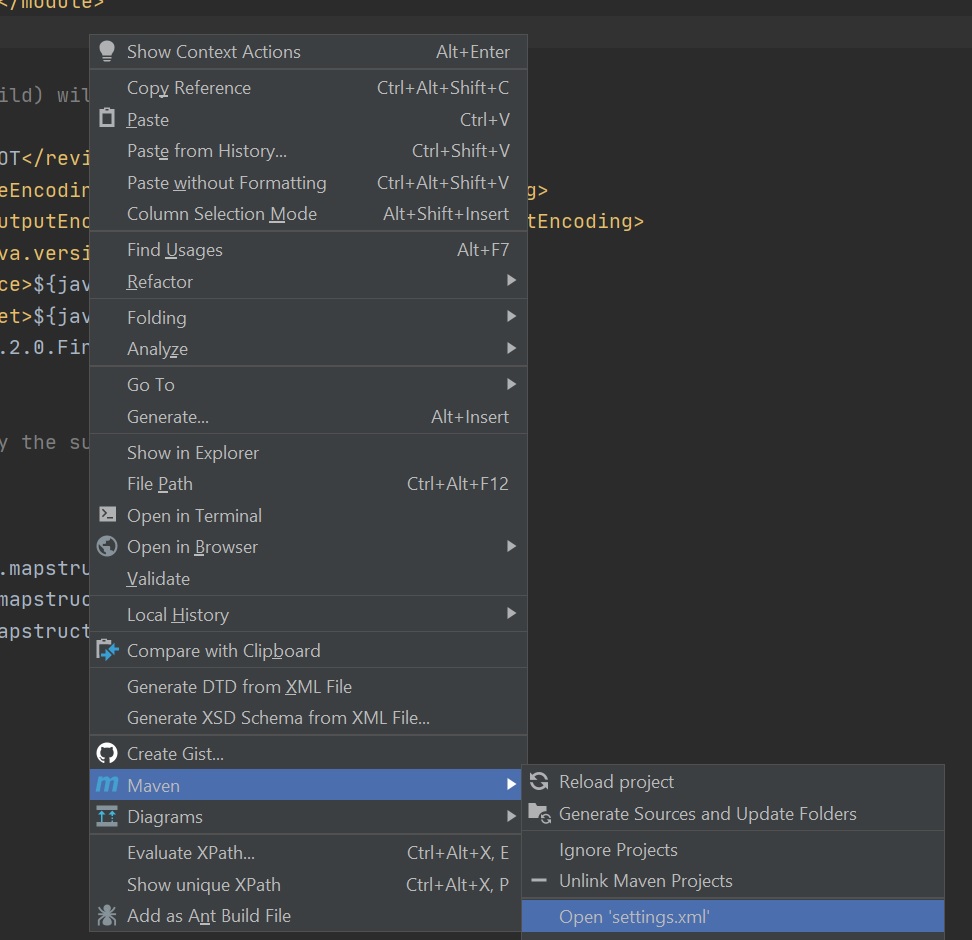Expand the Go To submenu arrow
This screenshot has height=940, width=972.
pyautogui.click(x=511, y=385)
